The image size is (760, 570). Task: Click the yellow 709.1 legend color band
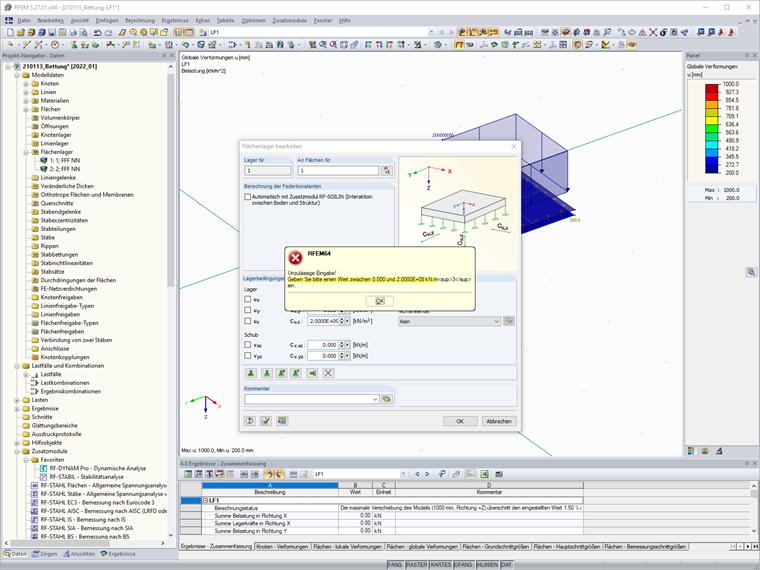tap(712, 120)
